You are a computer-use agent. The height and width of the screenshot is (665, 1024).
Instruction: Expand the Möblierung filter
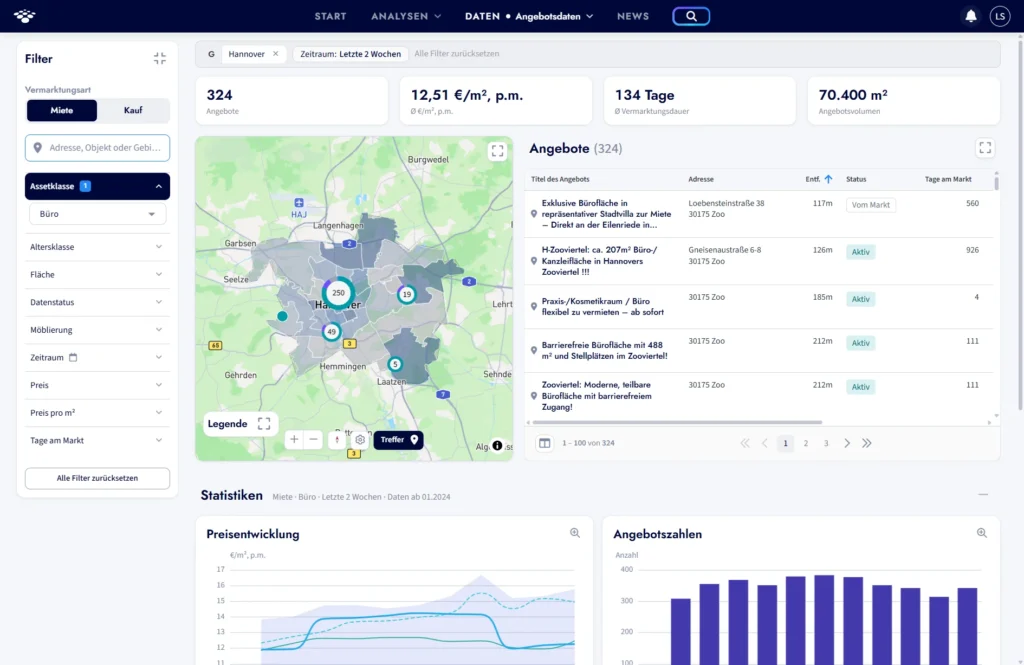(97, 330)
